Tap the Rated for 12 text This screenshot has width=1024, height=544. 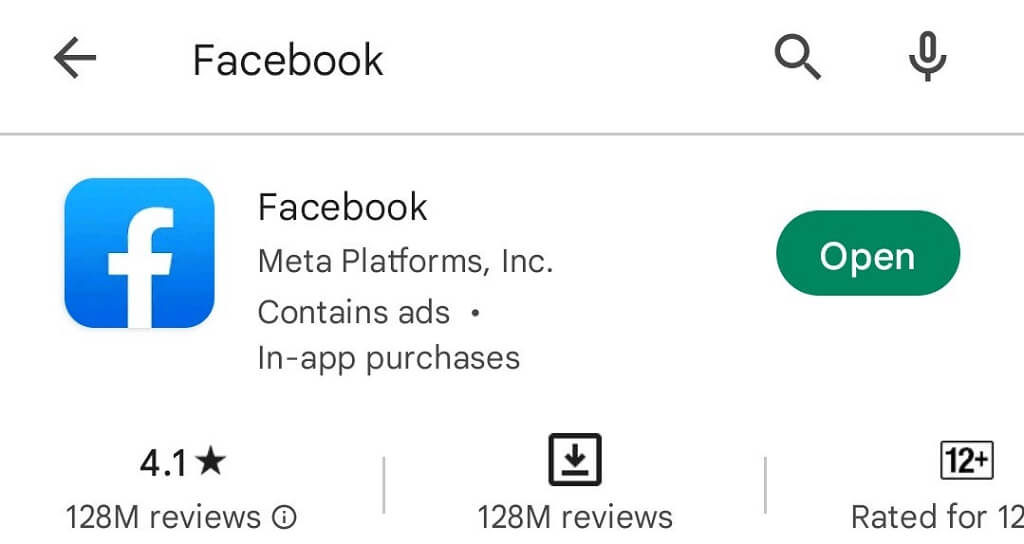936,517
